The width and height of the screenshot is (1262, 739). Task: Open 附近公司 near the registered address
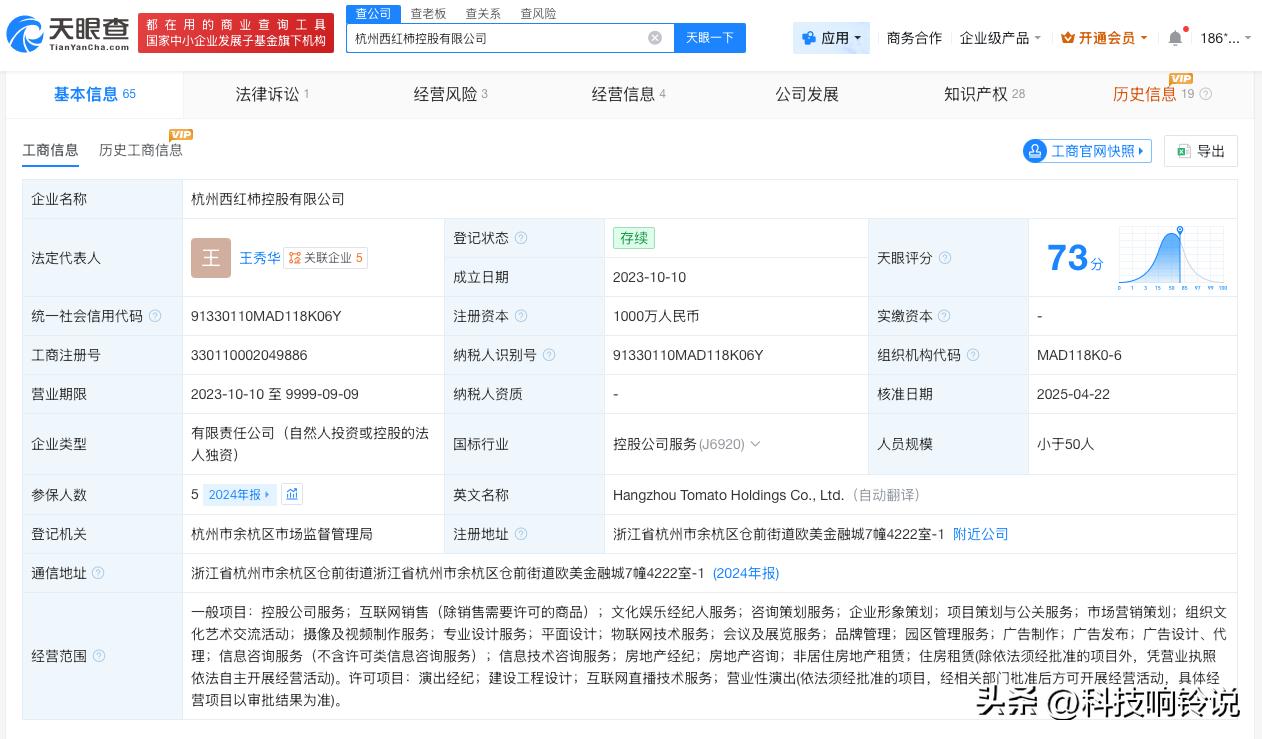click(980, 534)
